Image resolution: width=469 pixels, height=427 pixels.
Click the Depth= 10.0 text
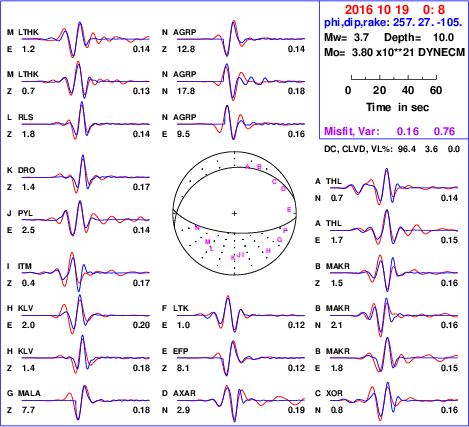[x=419, y=37]
